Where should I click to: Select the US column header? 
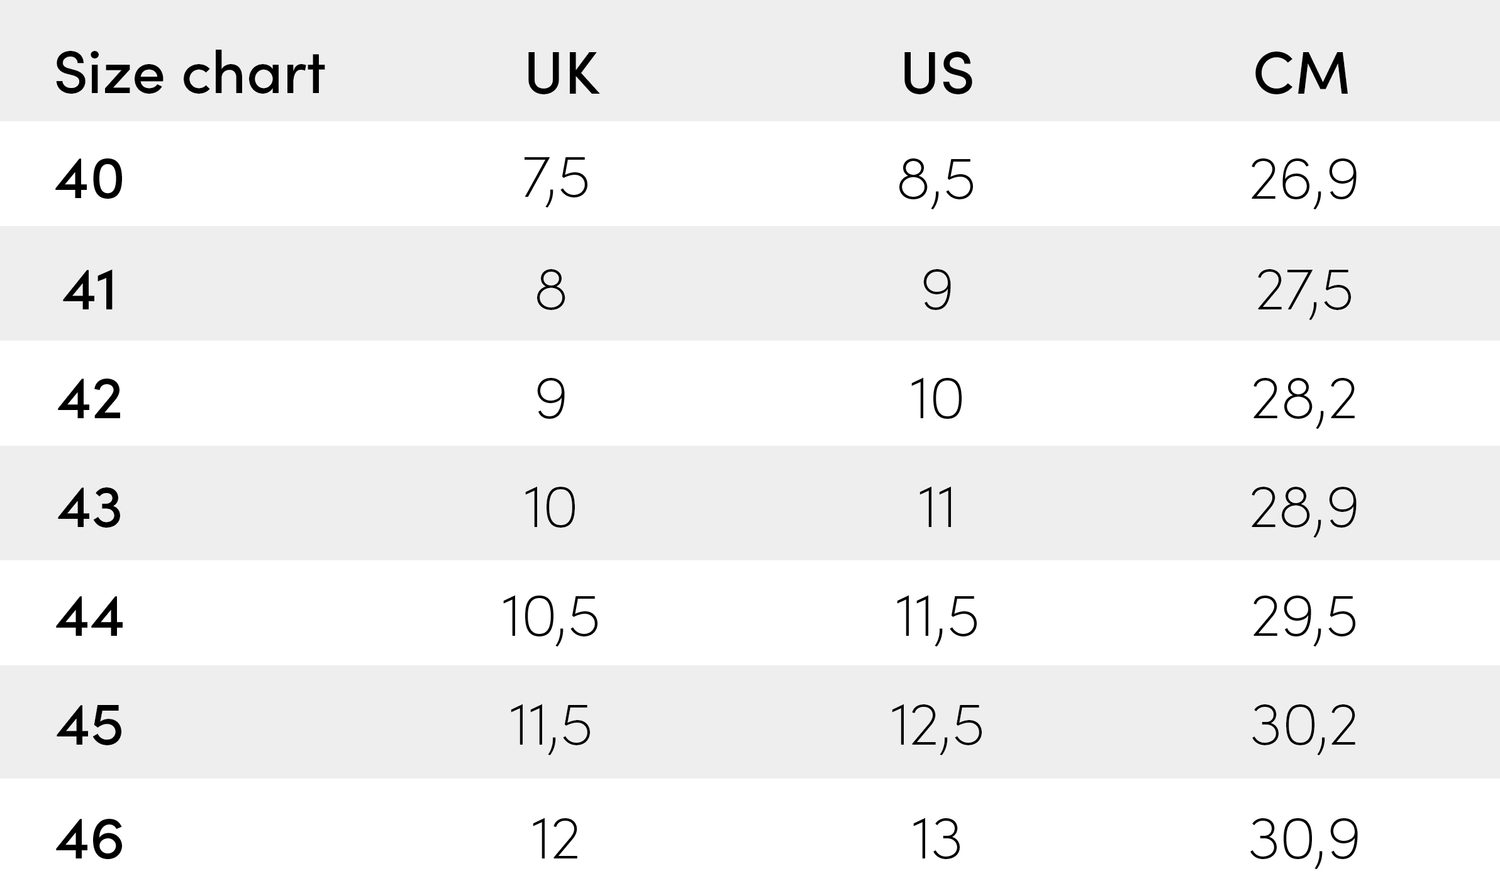click(x=937, y=74)
